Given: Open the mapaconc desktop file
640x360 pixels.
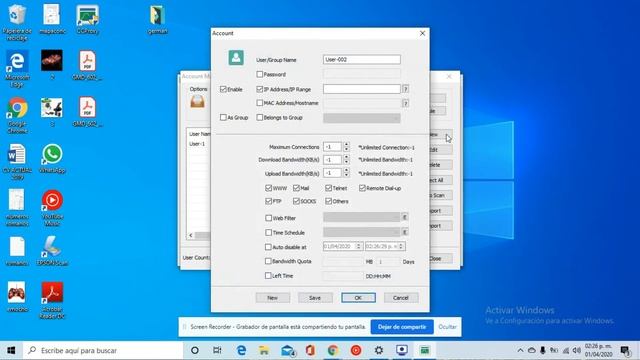Looking at the screenshot, I should (52, 19).
